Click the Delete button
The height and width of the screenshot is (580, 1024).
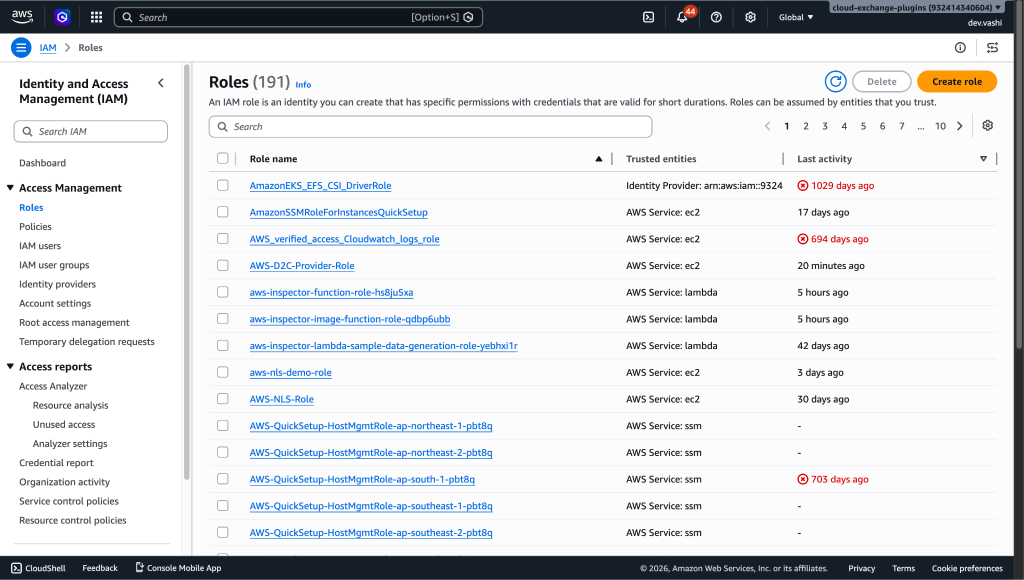tap(882, 82)
